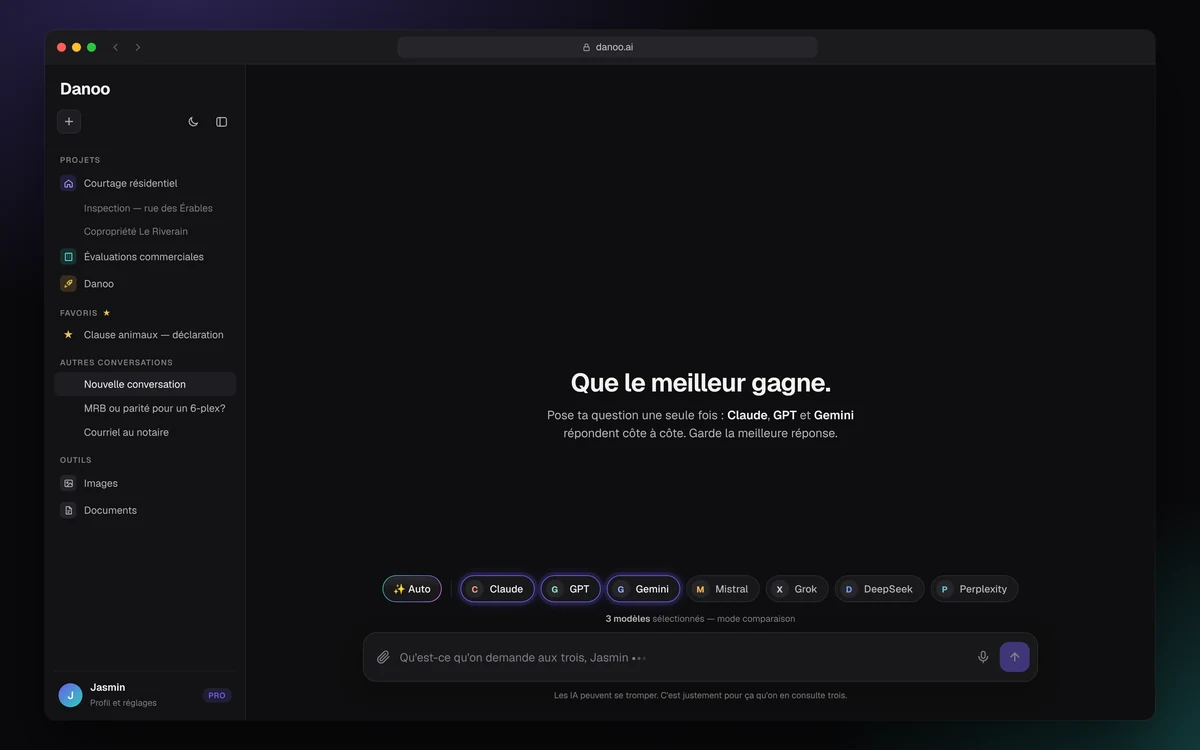The width and height of the screenshot is (1200, 750).
Task: Click the OUTILS section header
Action: [76, 460]
